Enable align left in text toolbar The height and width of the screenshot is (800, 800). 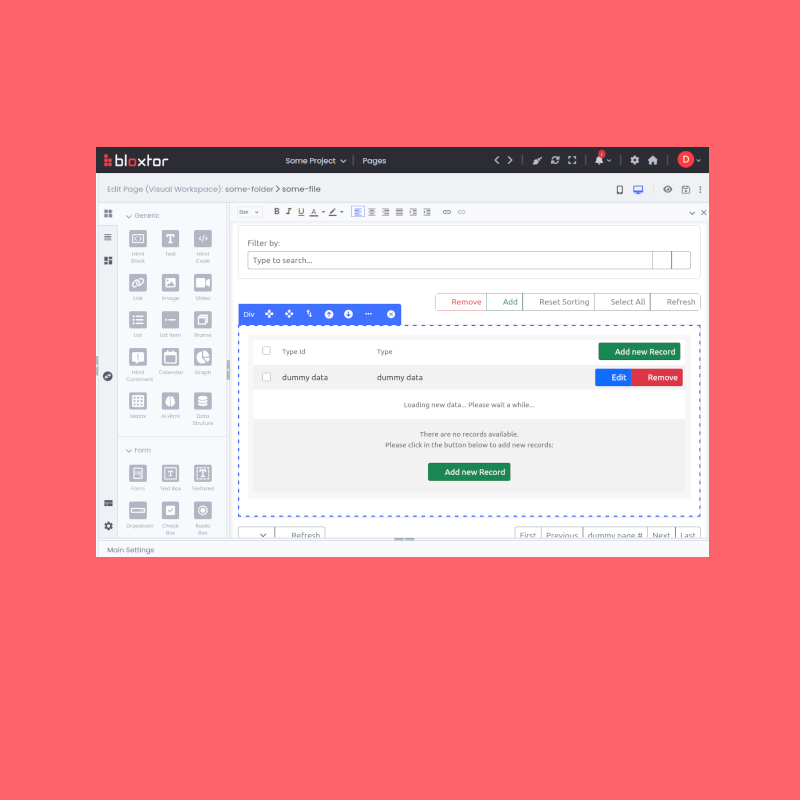(358, 212)
